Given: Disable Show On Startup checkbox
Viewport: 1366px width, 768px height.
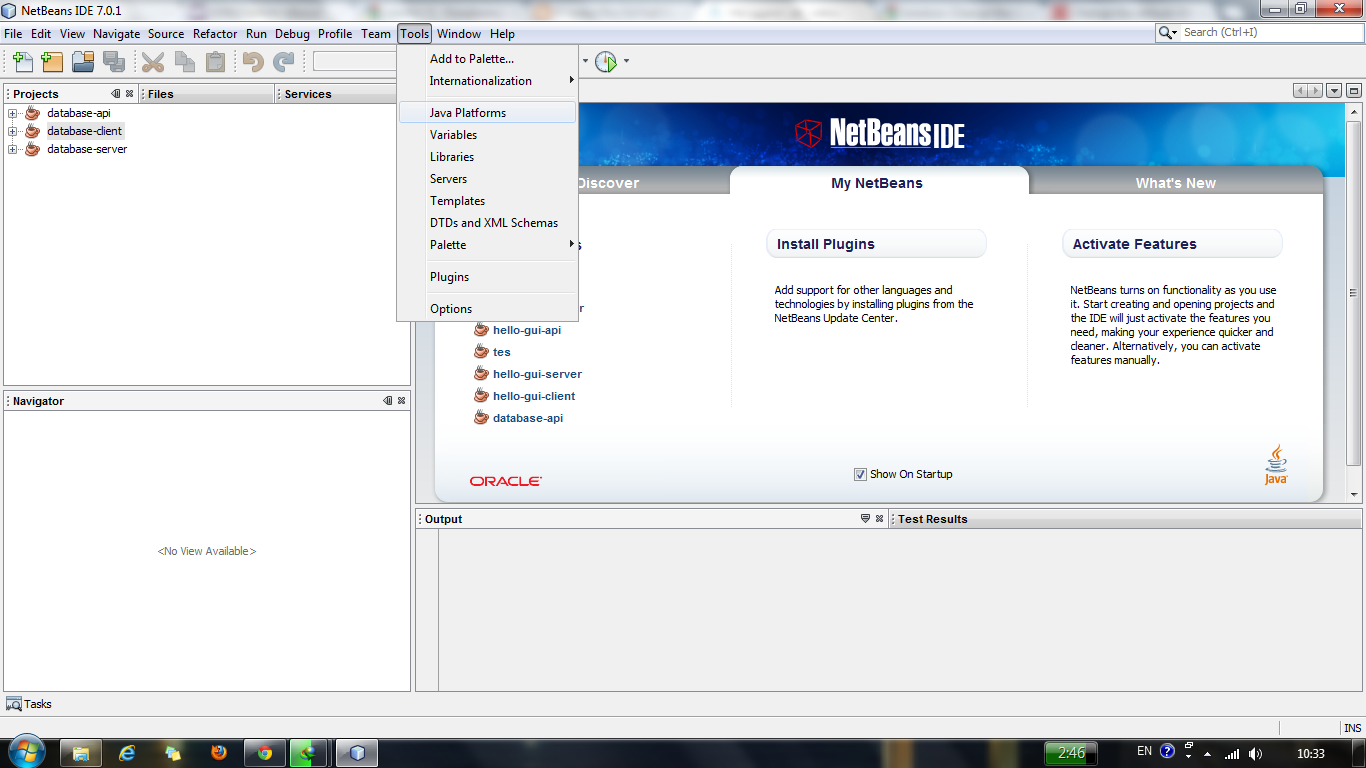Looking at the screenshot, I should pos(860,474).
